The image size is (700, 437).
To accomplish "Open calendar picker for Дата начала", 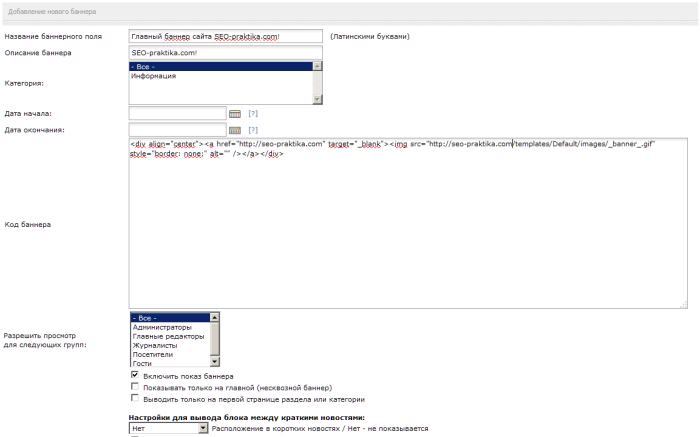I will (235, 114).
